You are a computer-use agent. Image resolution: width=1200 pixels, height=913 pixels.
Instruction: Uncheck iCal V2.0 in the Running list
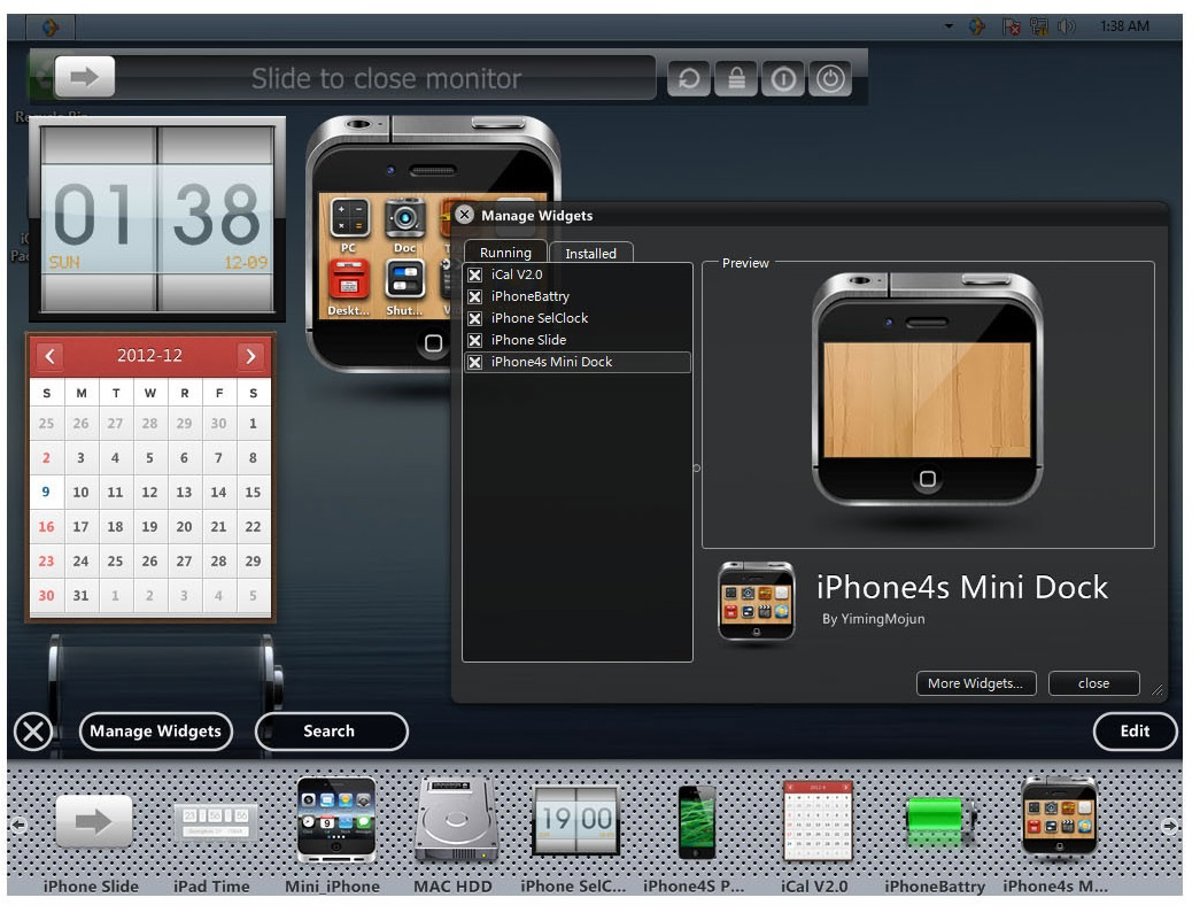coord(473,274)
